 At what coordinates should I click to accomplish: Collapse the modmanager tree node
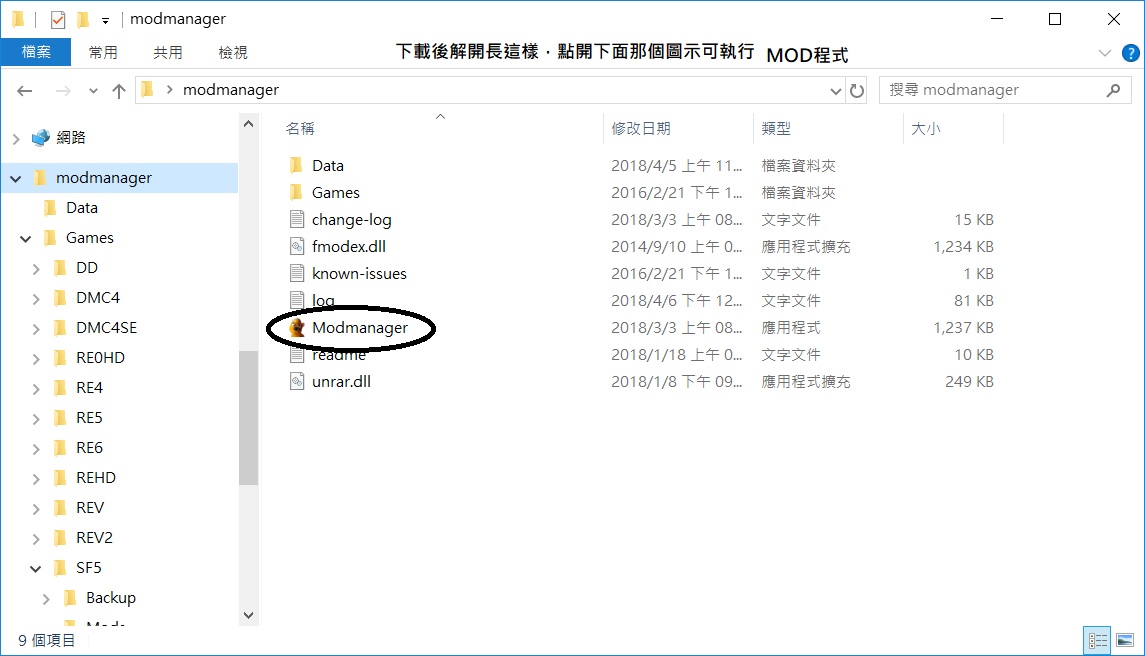tap(16, 178)
